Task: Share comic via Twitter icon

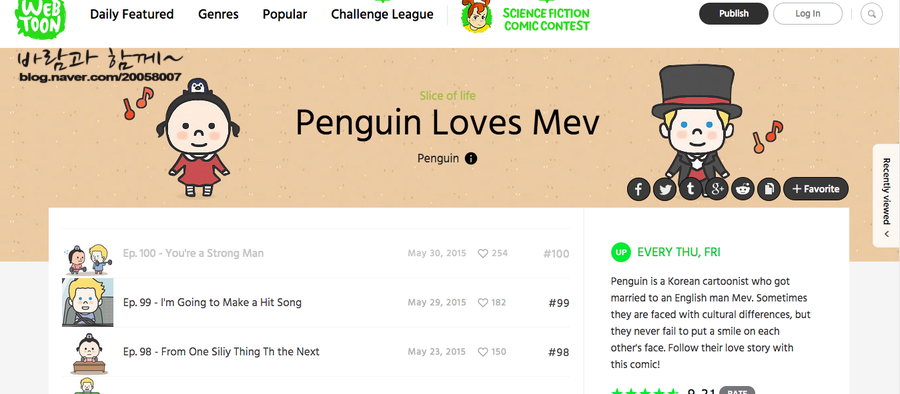Action: pos(665,189)
